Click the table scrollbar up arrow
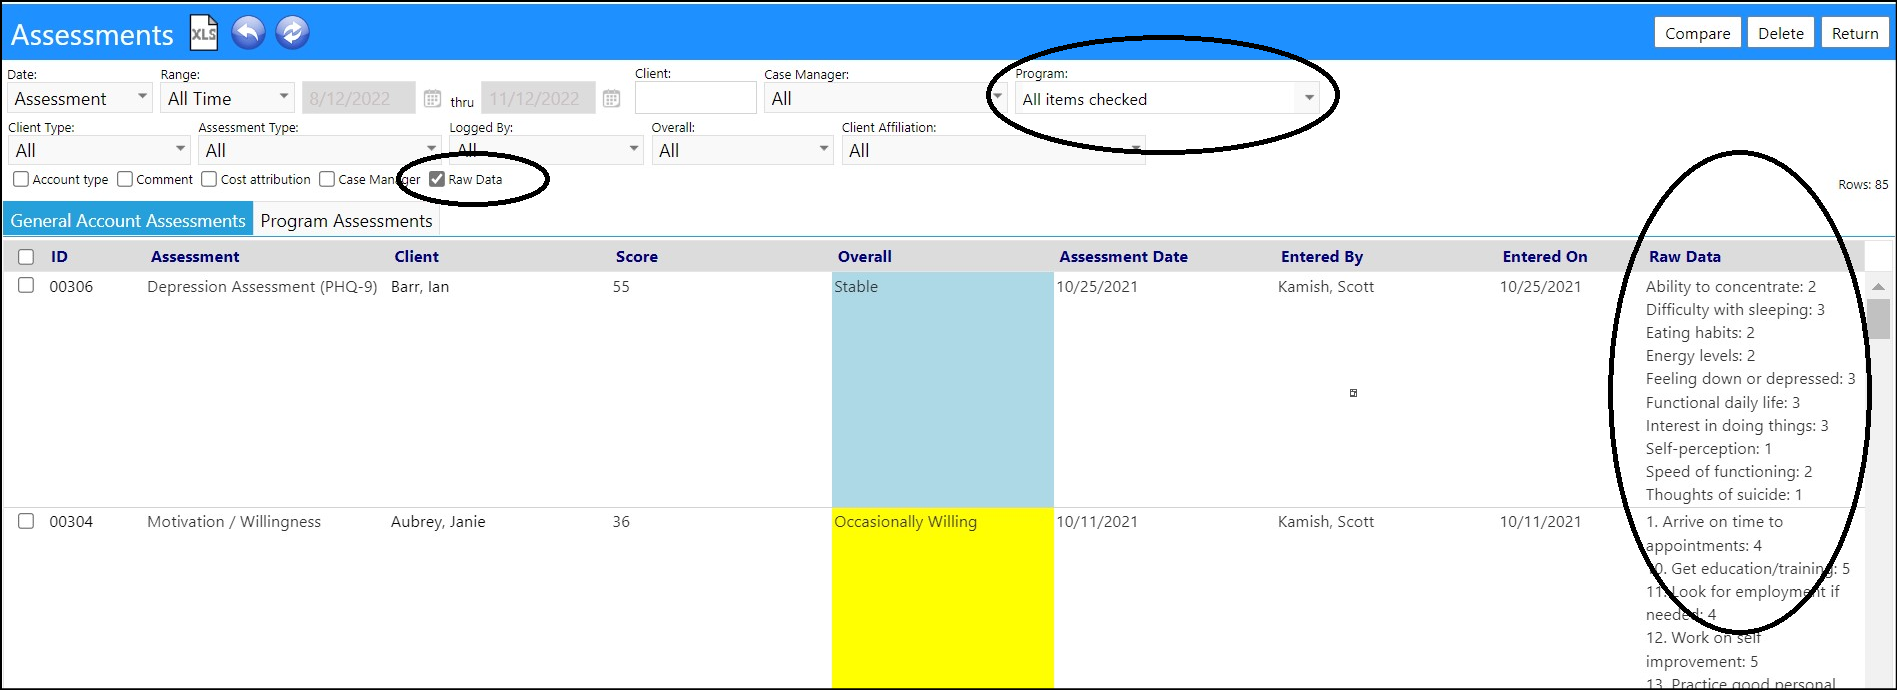 (x=1878, y=286)
